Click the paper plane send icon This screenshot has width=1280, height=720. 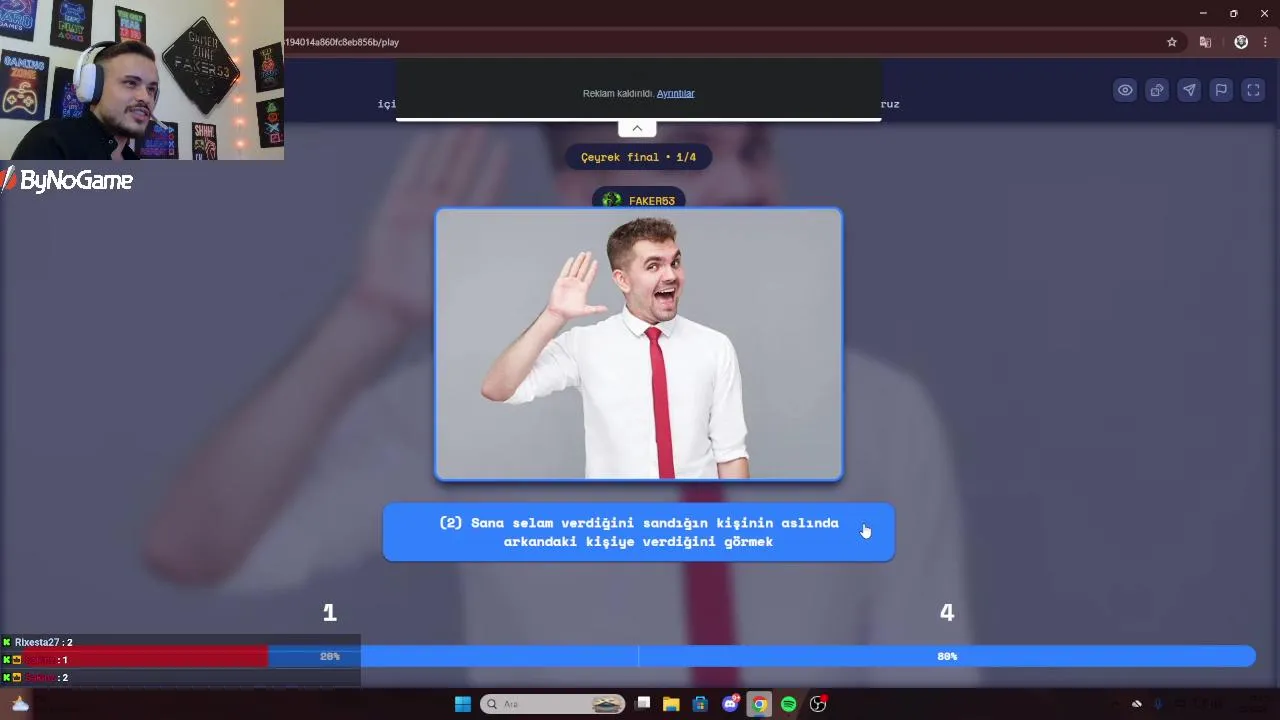[1189, 90]
